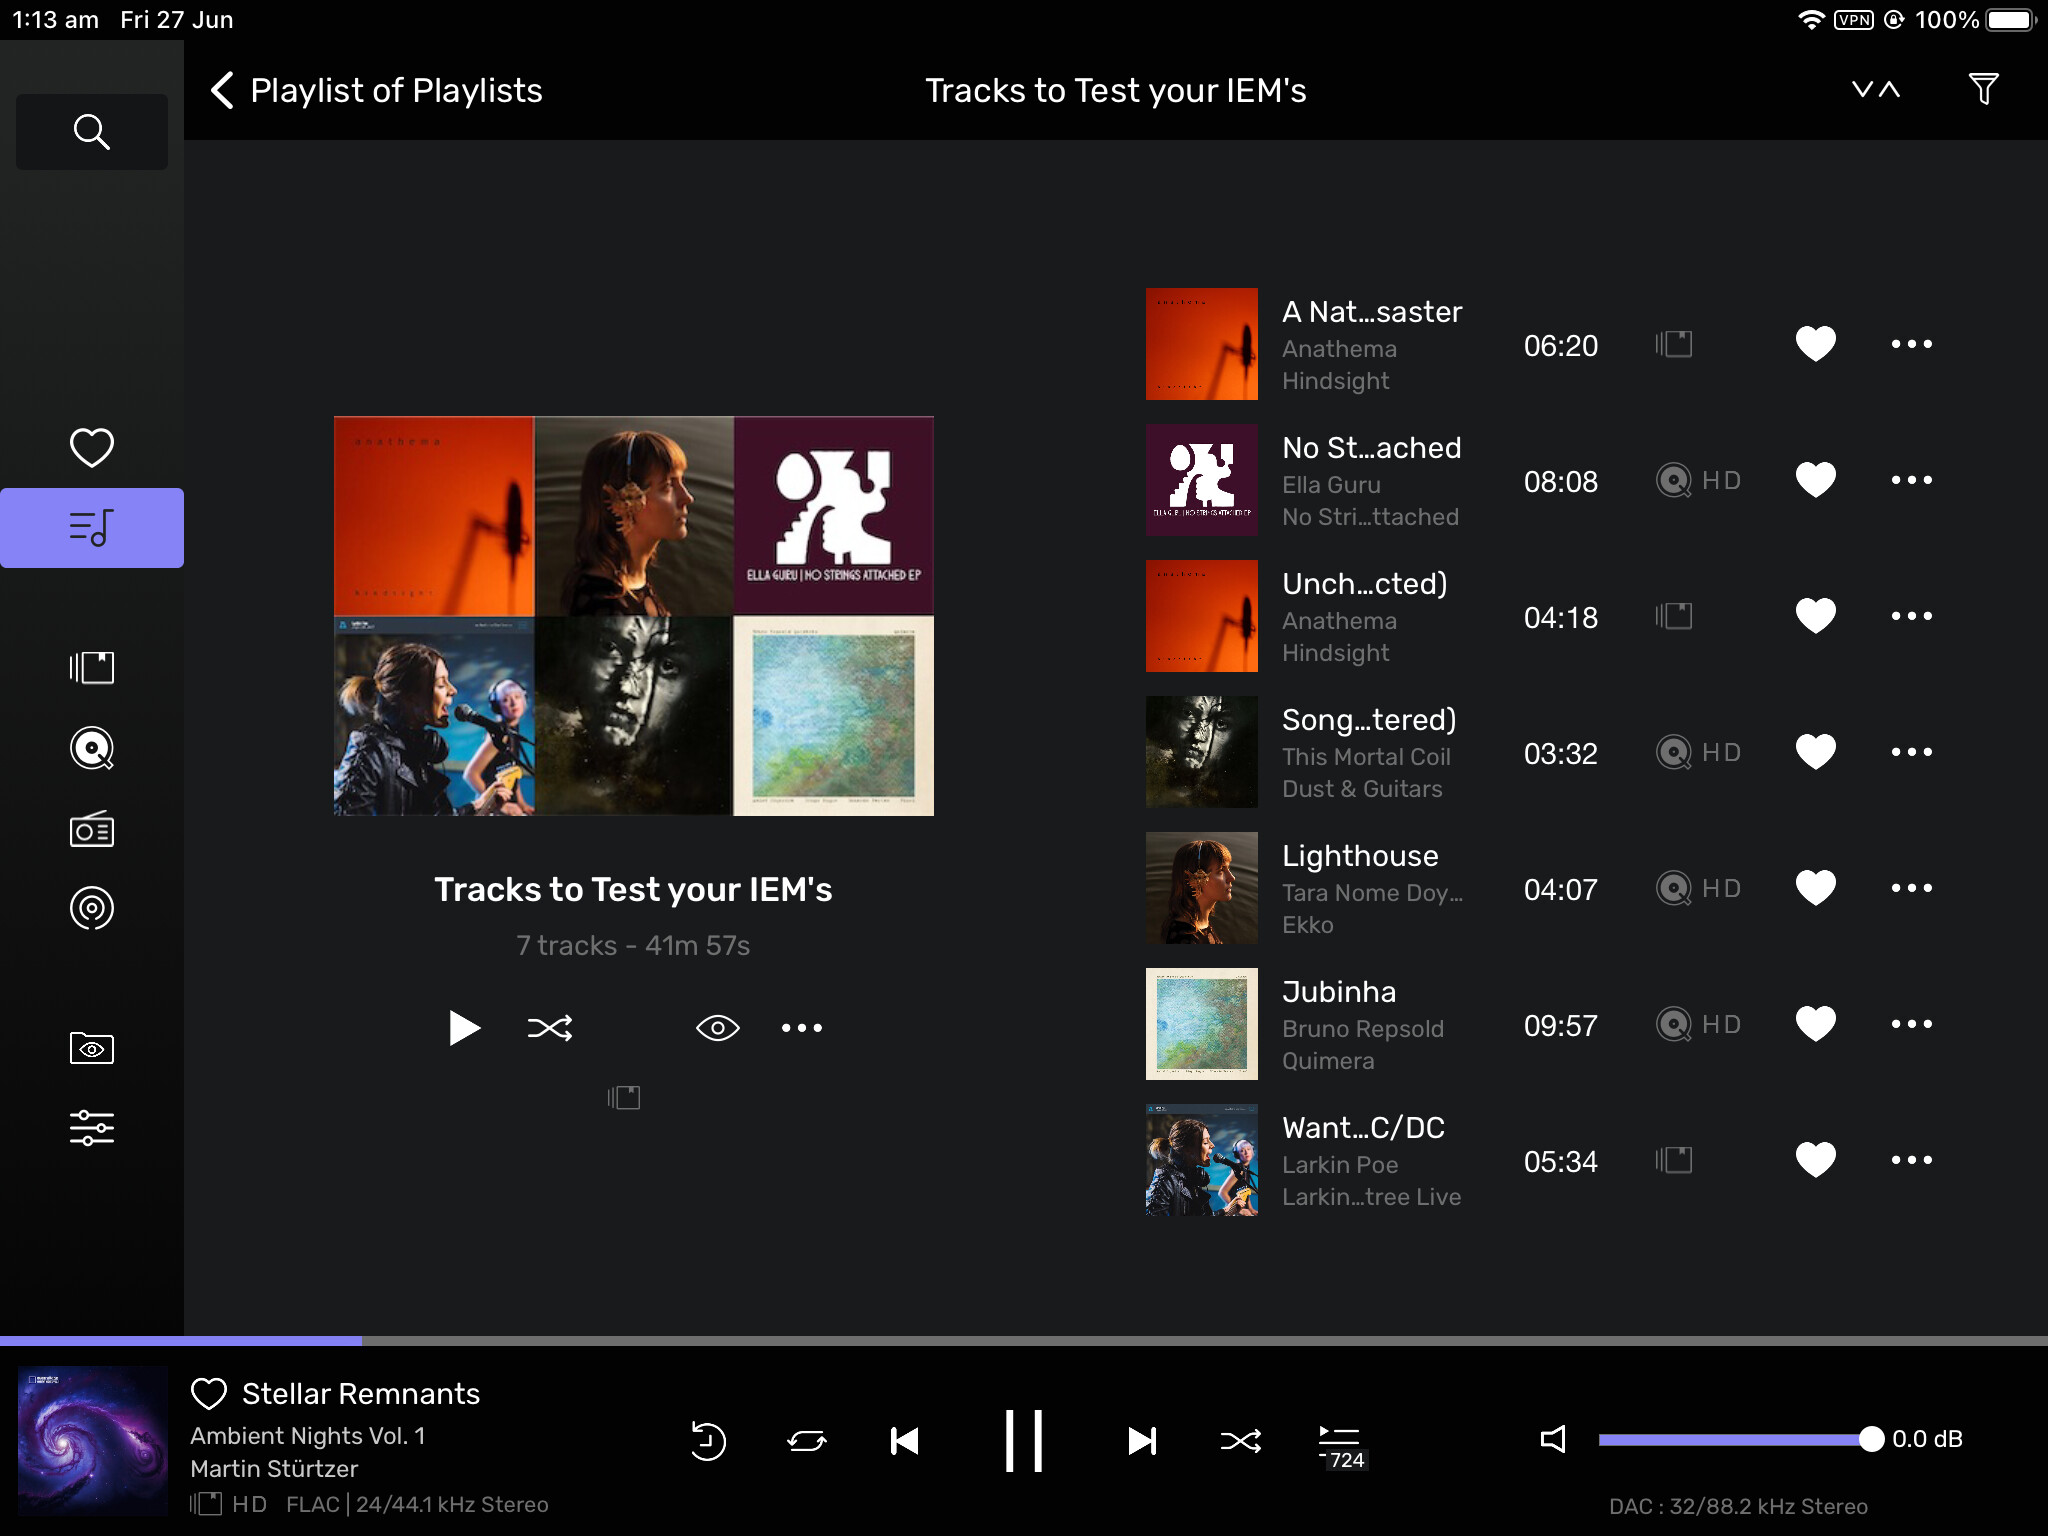Toggle favorite on Song...tered) track
The height and width of the screenshot is (1536, 2048).
1815,752
